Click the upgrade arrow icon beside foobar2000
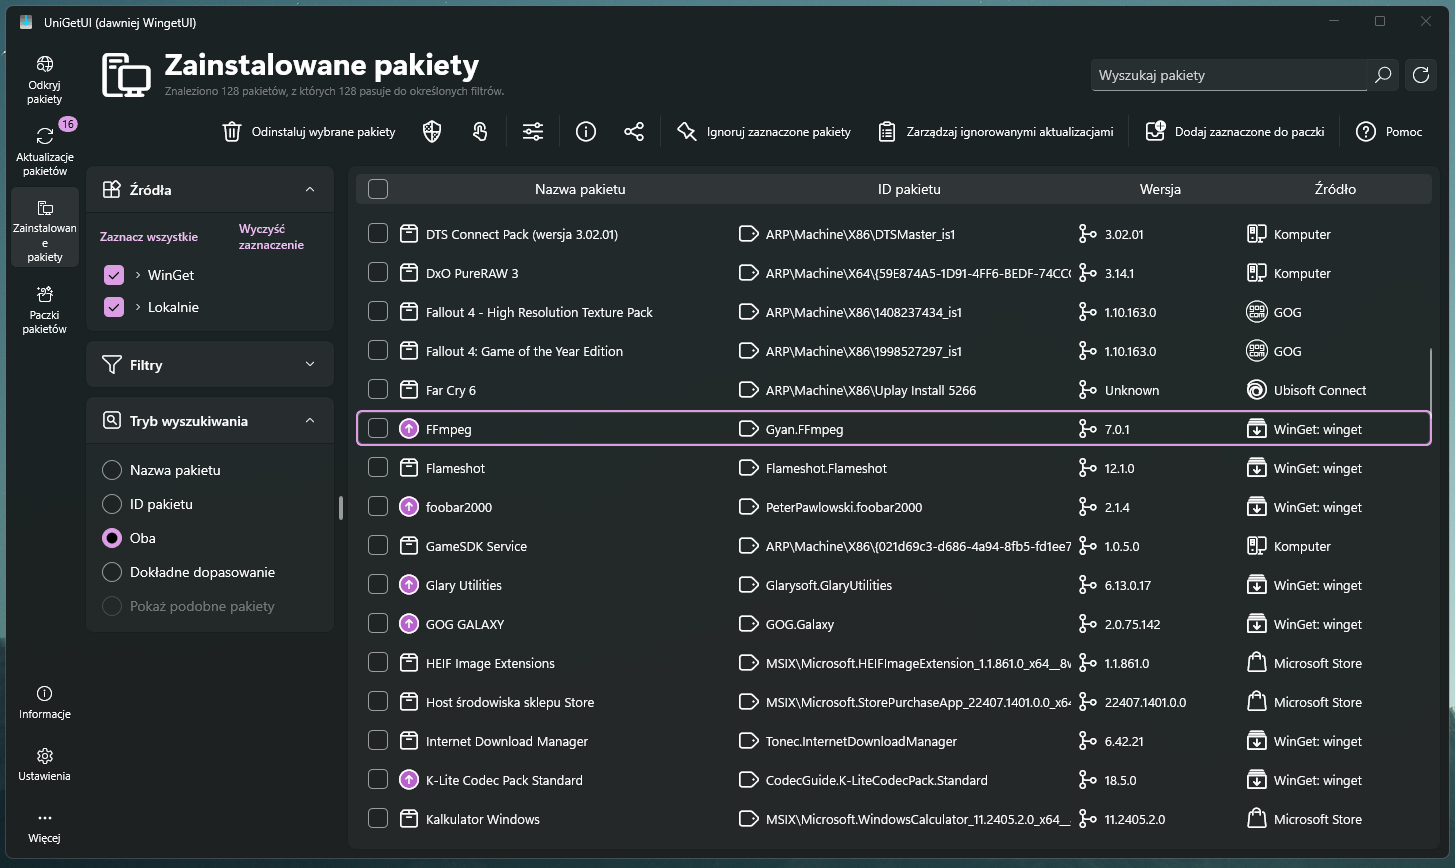Viewport: 1455px width, 868px height. (408, 507)
